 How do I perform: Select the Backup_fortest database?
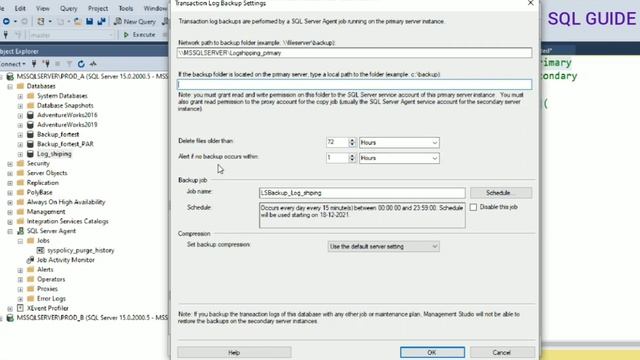[x=58, y=134]
